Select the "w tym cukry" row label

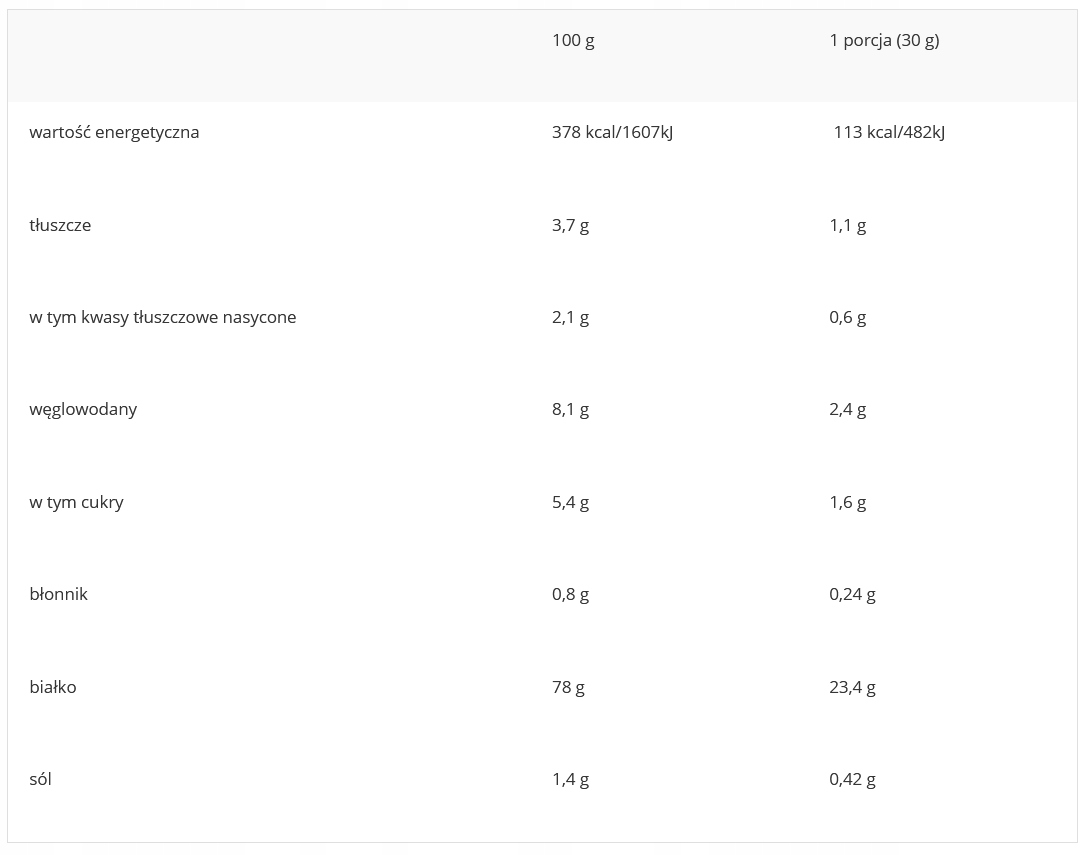(76, 502)
